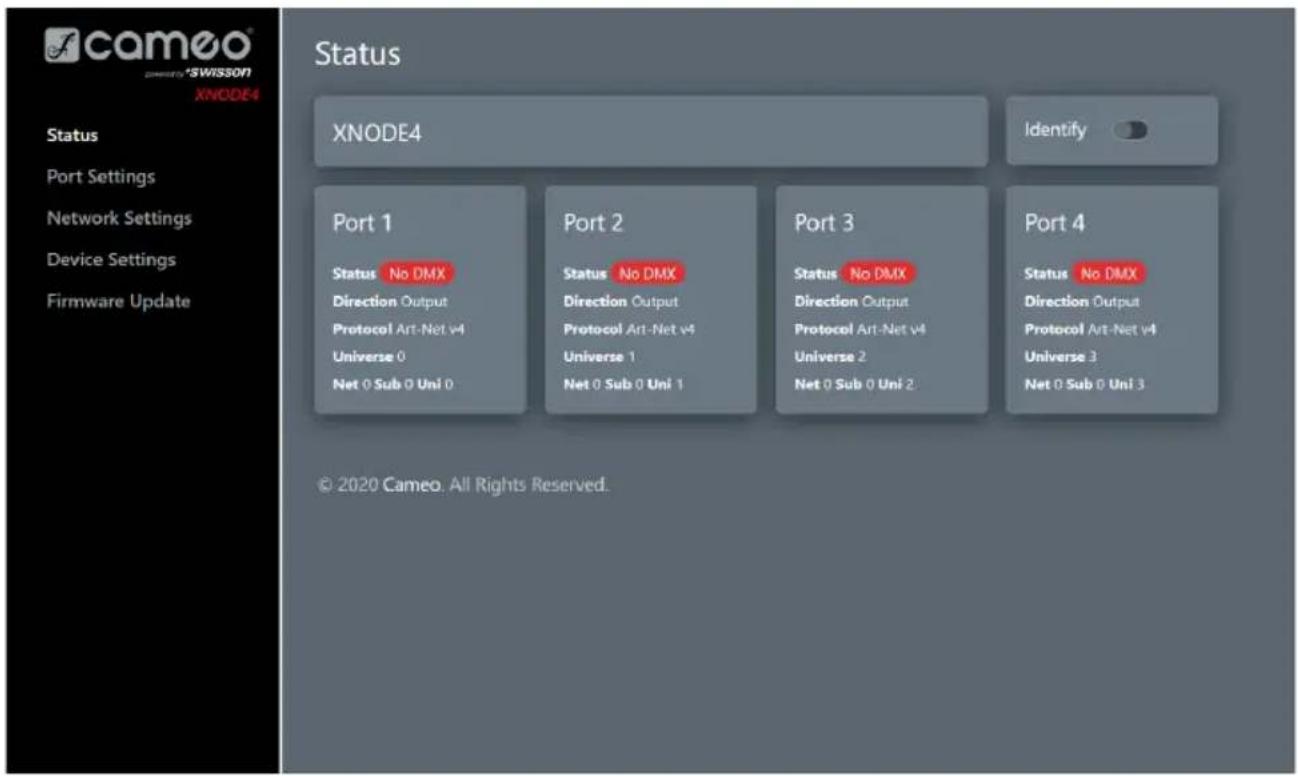Click Port 1 Net 0 Sub 0 Uni 0 line
Viewport: 1298px width, 776px height.
coord(393,384)
